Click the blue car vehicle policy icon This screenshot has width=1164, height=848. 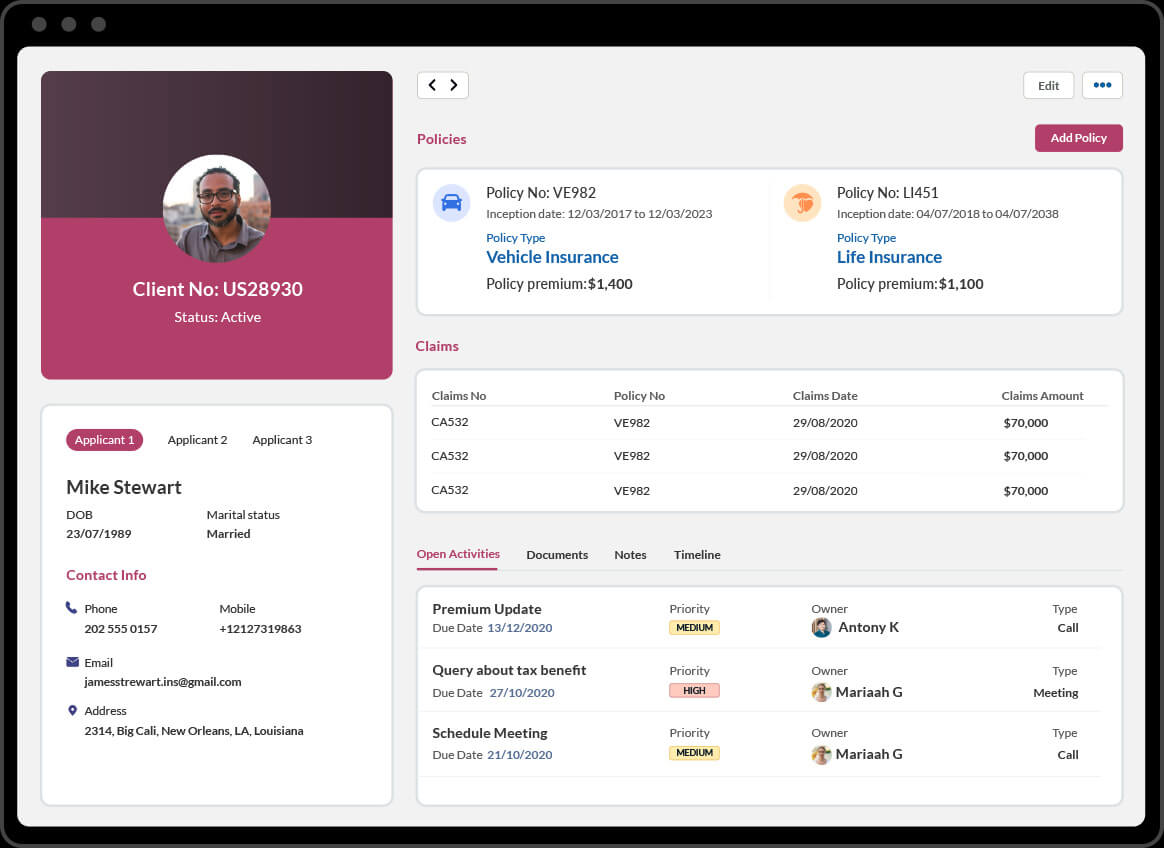point(451,202)
